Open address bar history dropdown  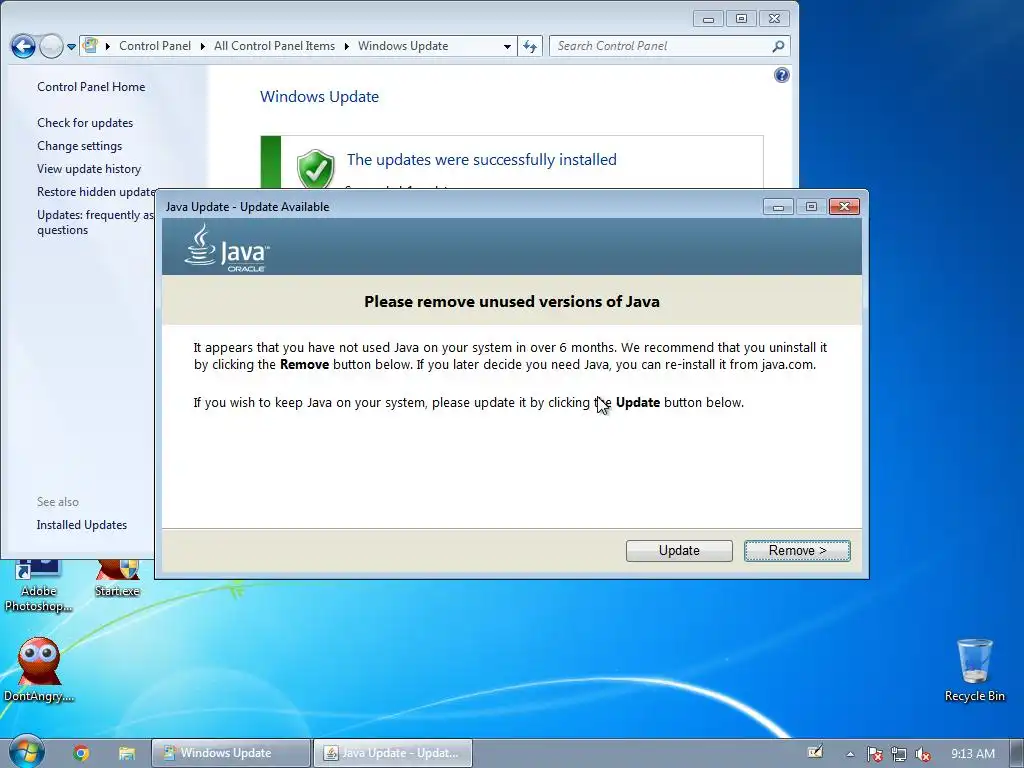point(507,46)
